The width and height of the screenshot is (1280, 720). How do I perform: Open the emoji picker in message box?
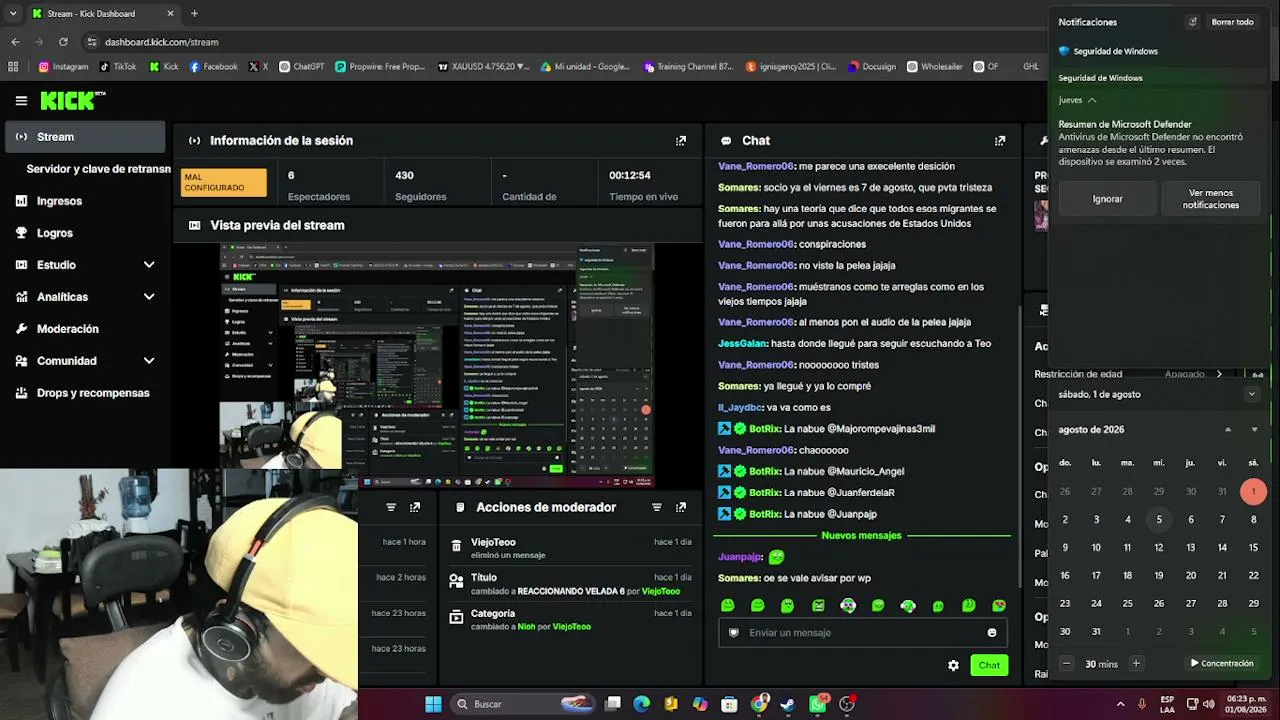[992, 632]
